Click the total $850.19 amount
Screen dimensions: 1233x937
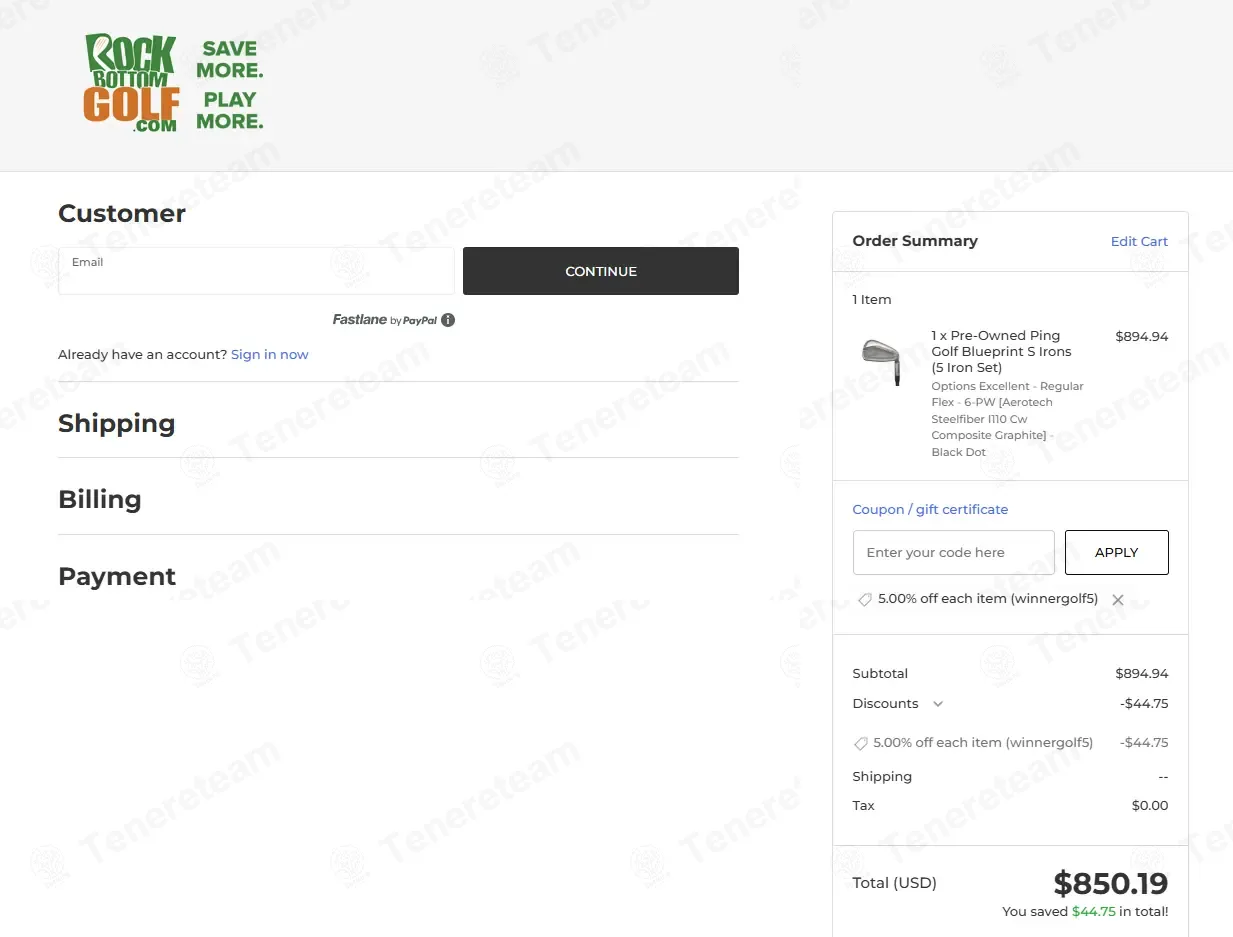tap(1111, 884)
